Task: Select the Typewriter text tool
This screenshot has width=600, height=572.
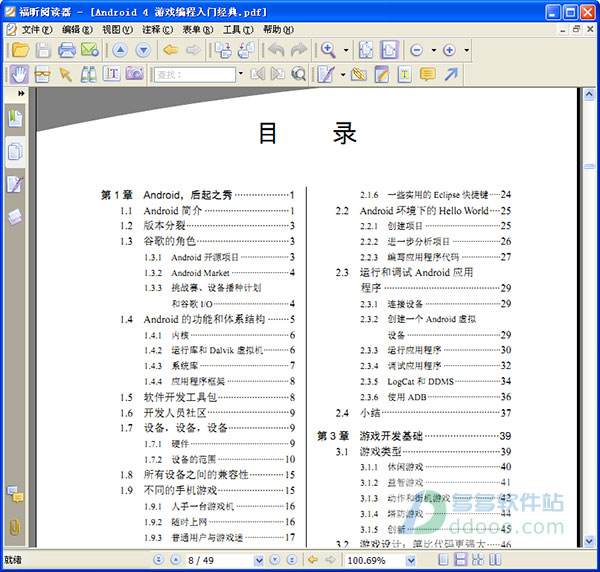Action: click(404, 74)
